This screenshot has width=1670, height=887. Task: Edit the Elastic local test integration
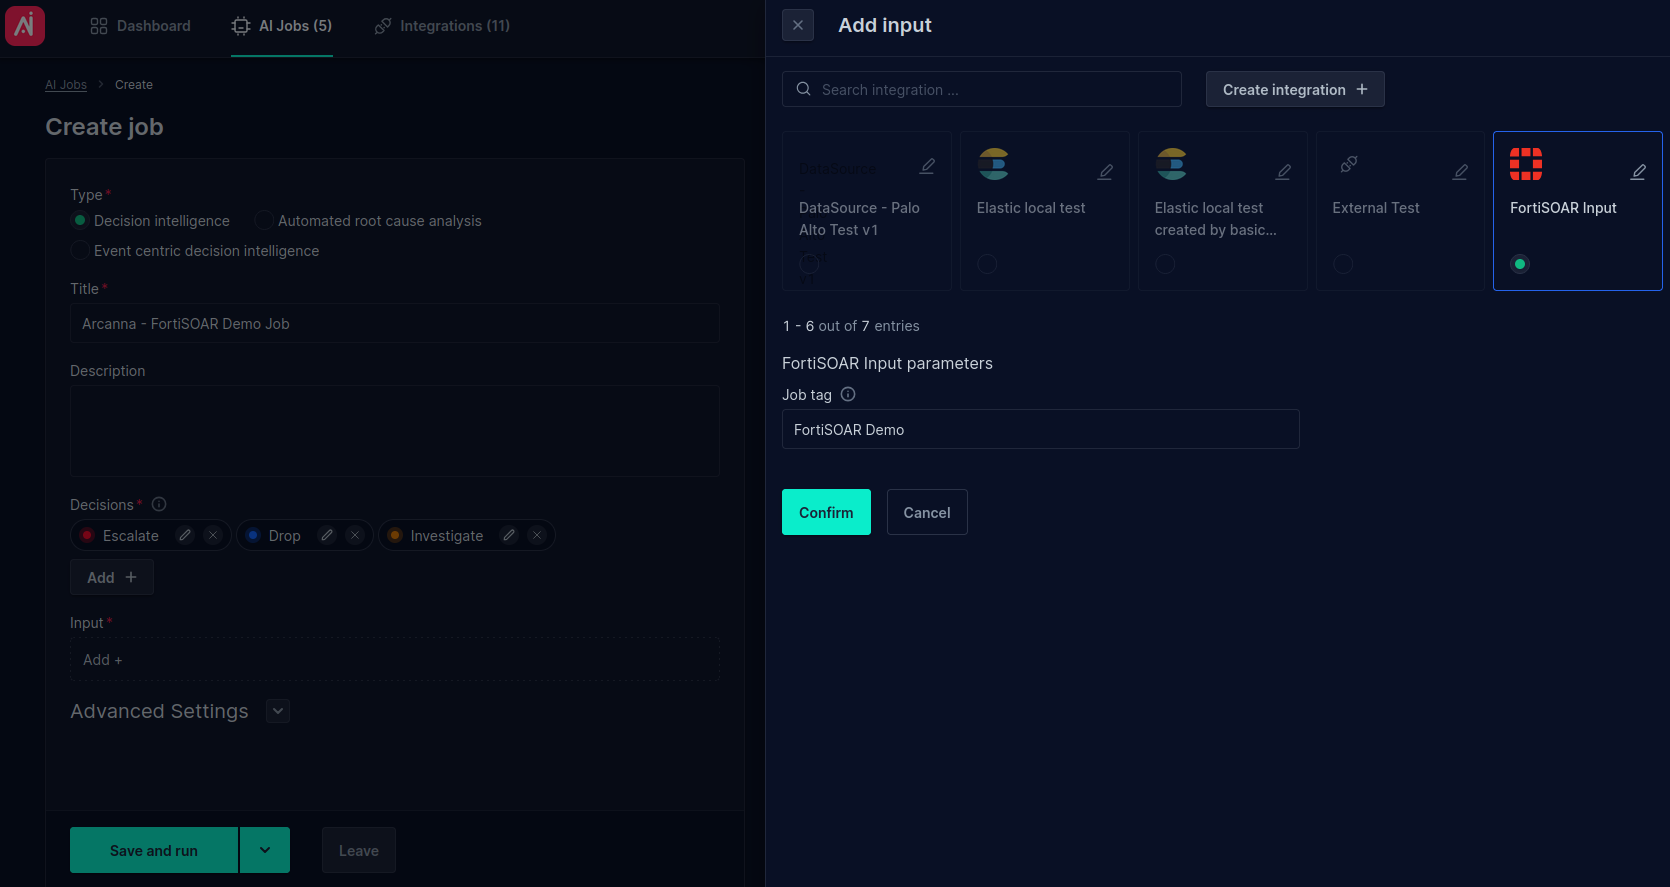1106,172
